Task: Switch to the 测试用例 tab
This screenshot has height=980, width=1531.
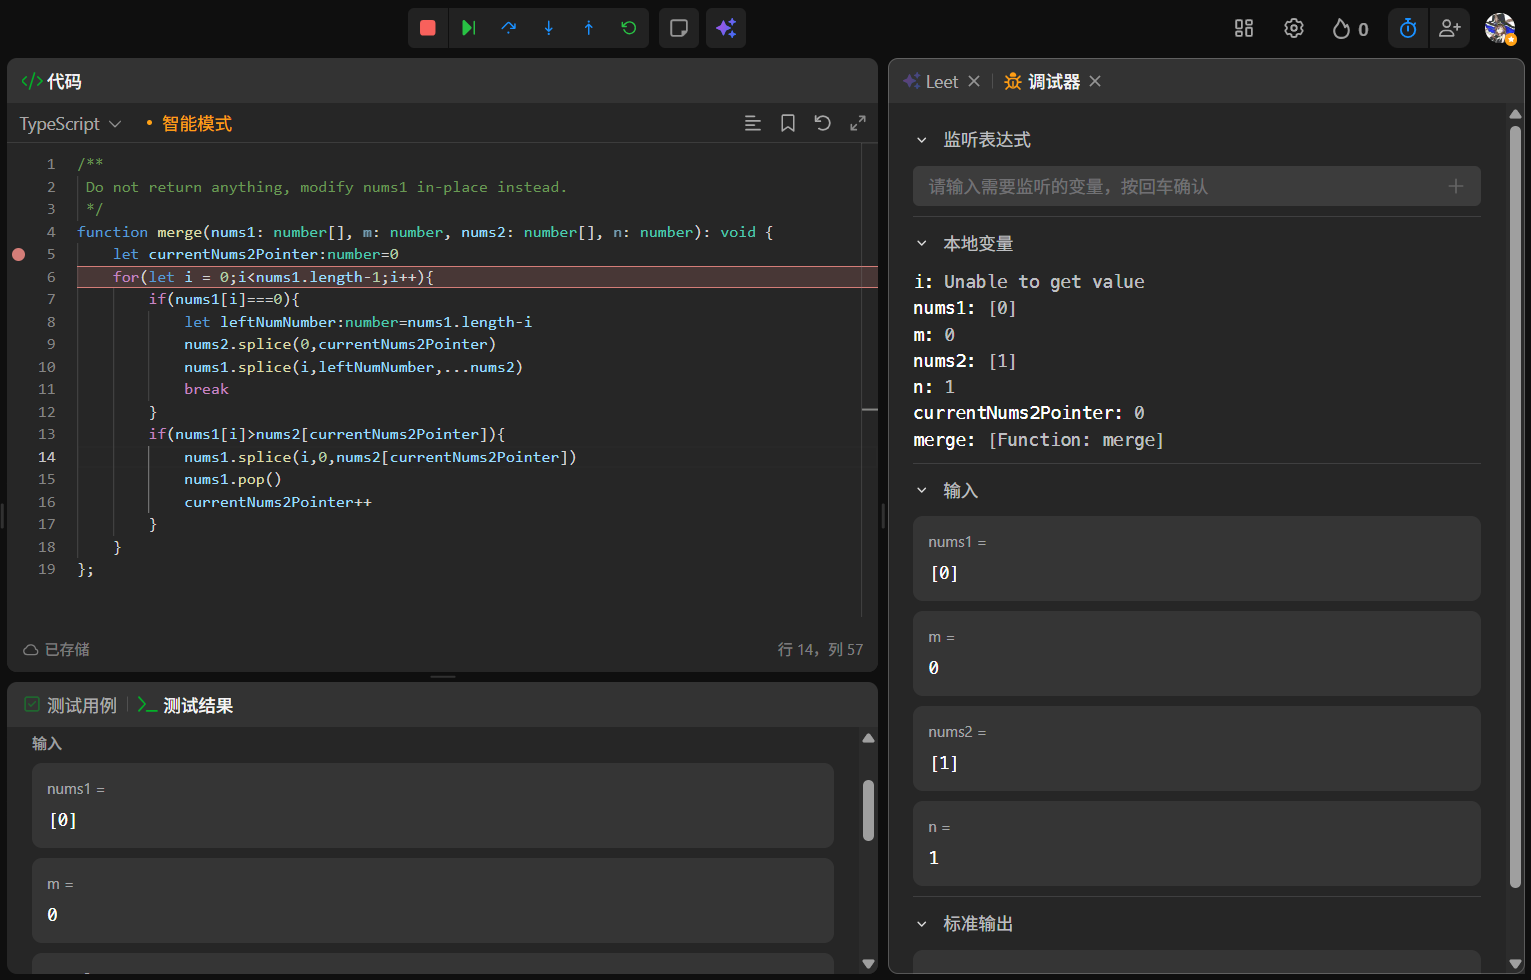Action: pyautogui.click(x=71, y=705)
